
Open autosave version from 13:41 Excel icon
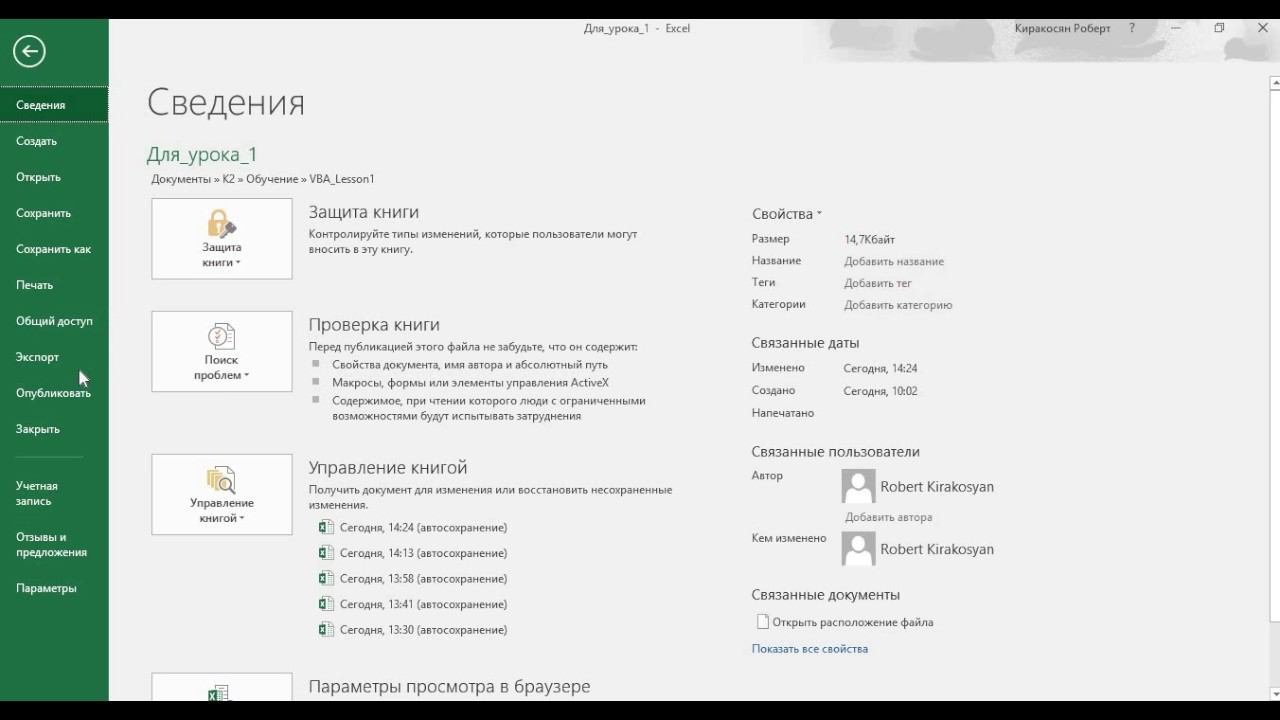(x=325, y=604)
